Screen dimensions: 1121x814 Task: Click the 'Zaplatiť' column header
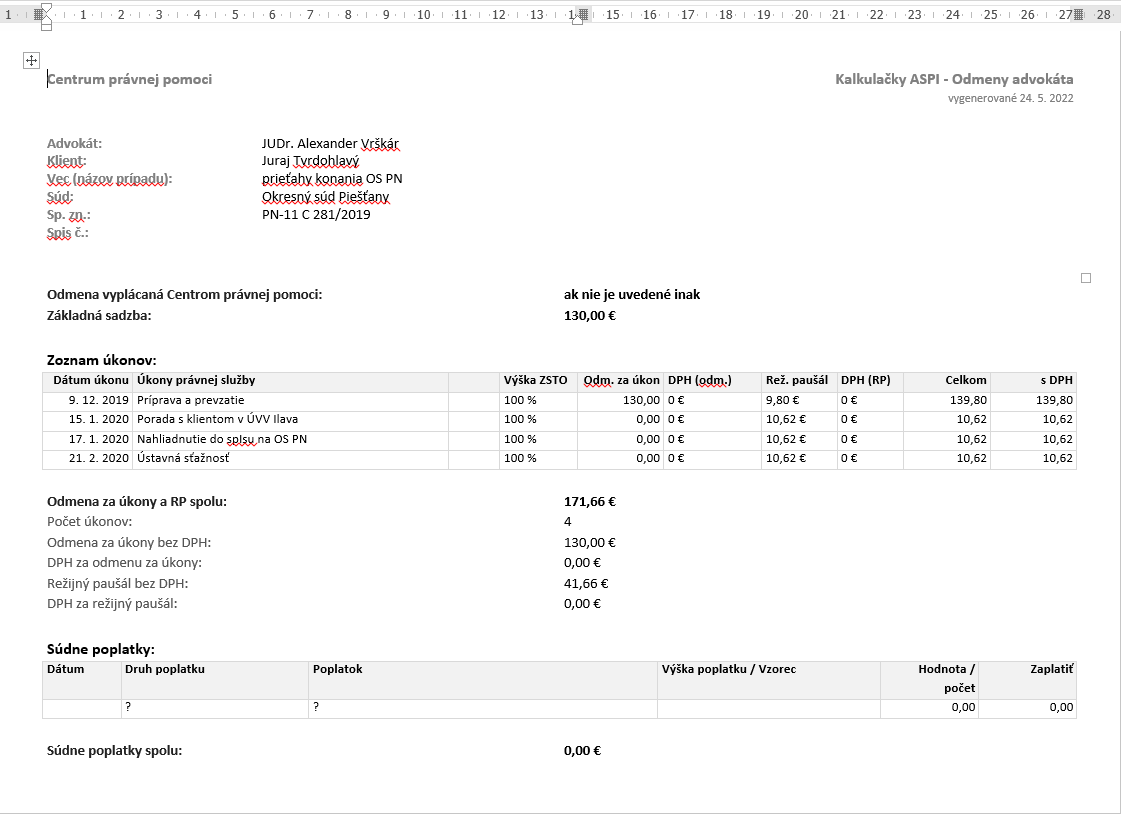click(1051, 669)
